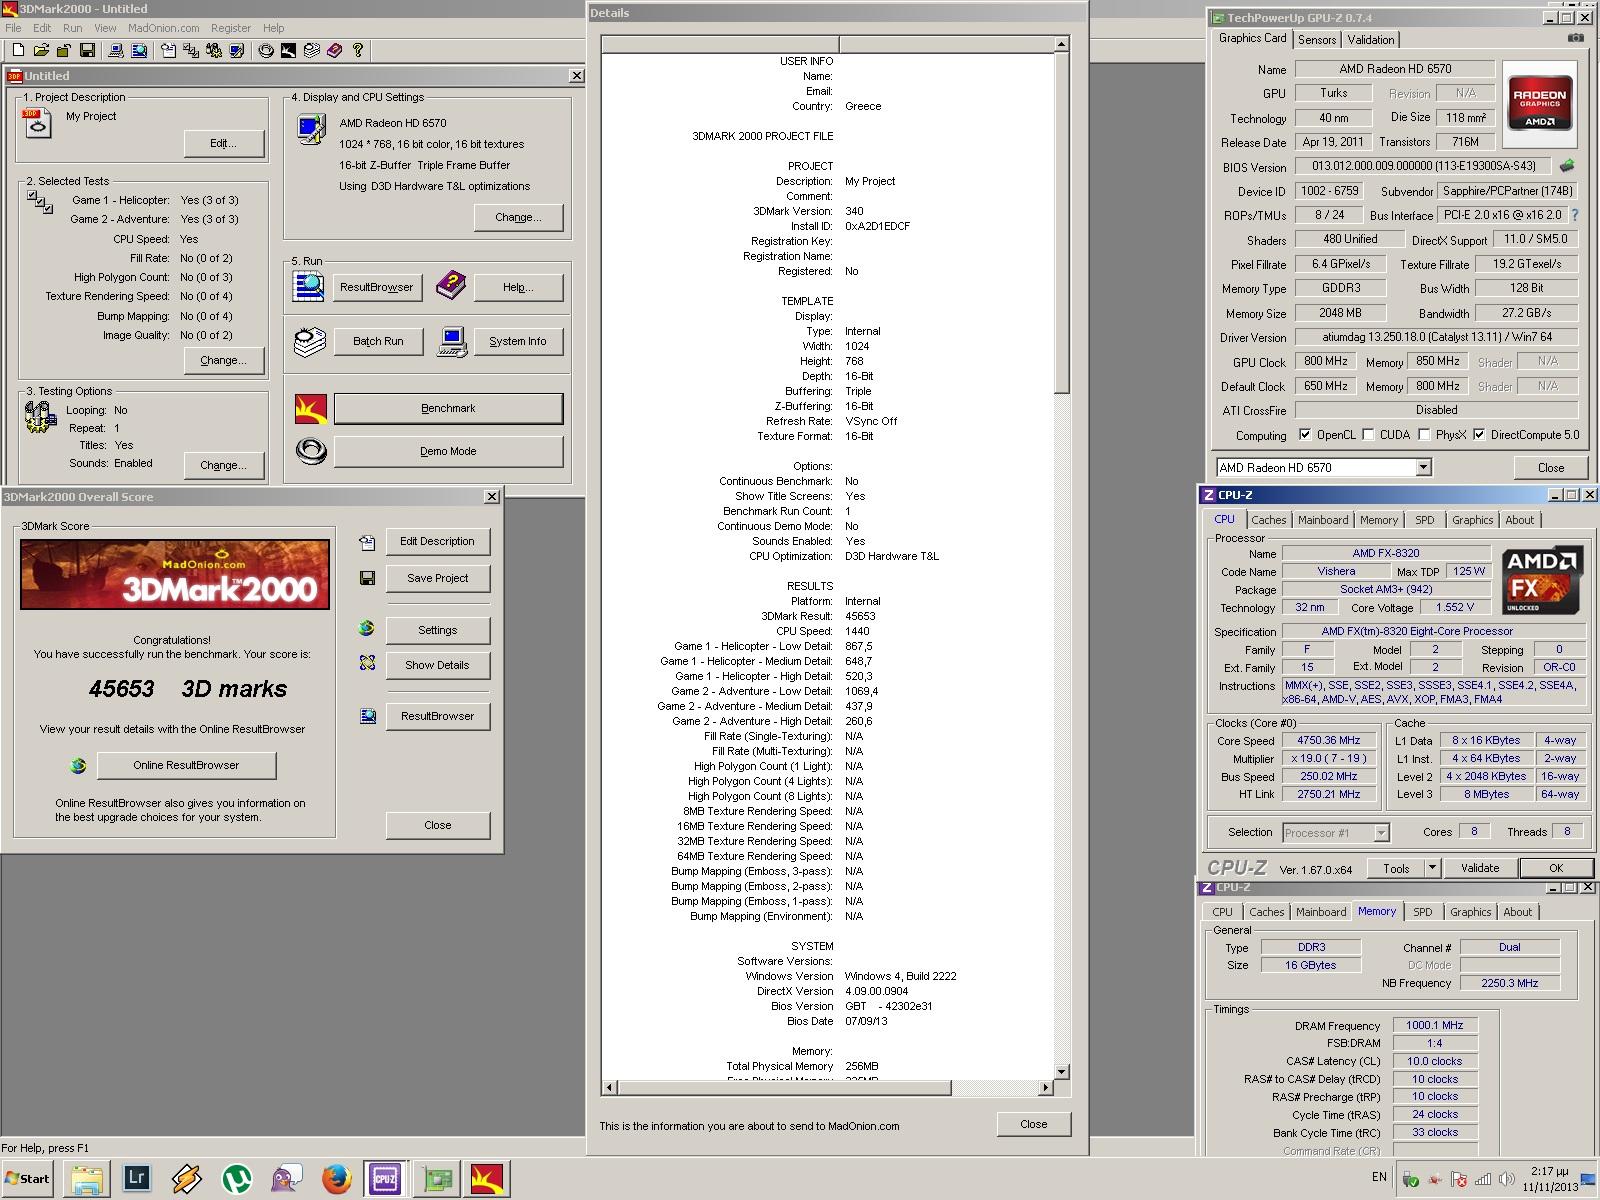Click the Details vertical scrollbar down arrow
Viewport: 1600px width, 1200px height.
point(1062,1072)
